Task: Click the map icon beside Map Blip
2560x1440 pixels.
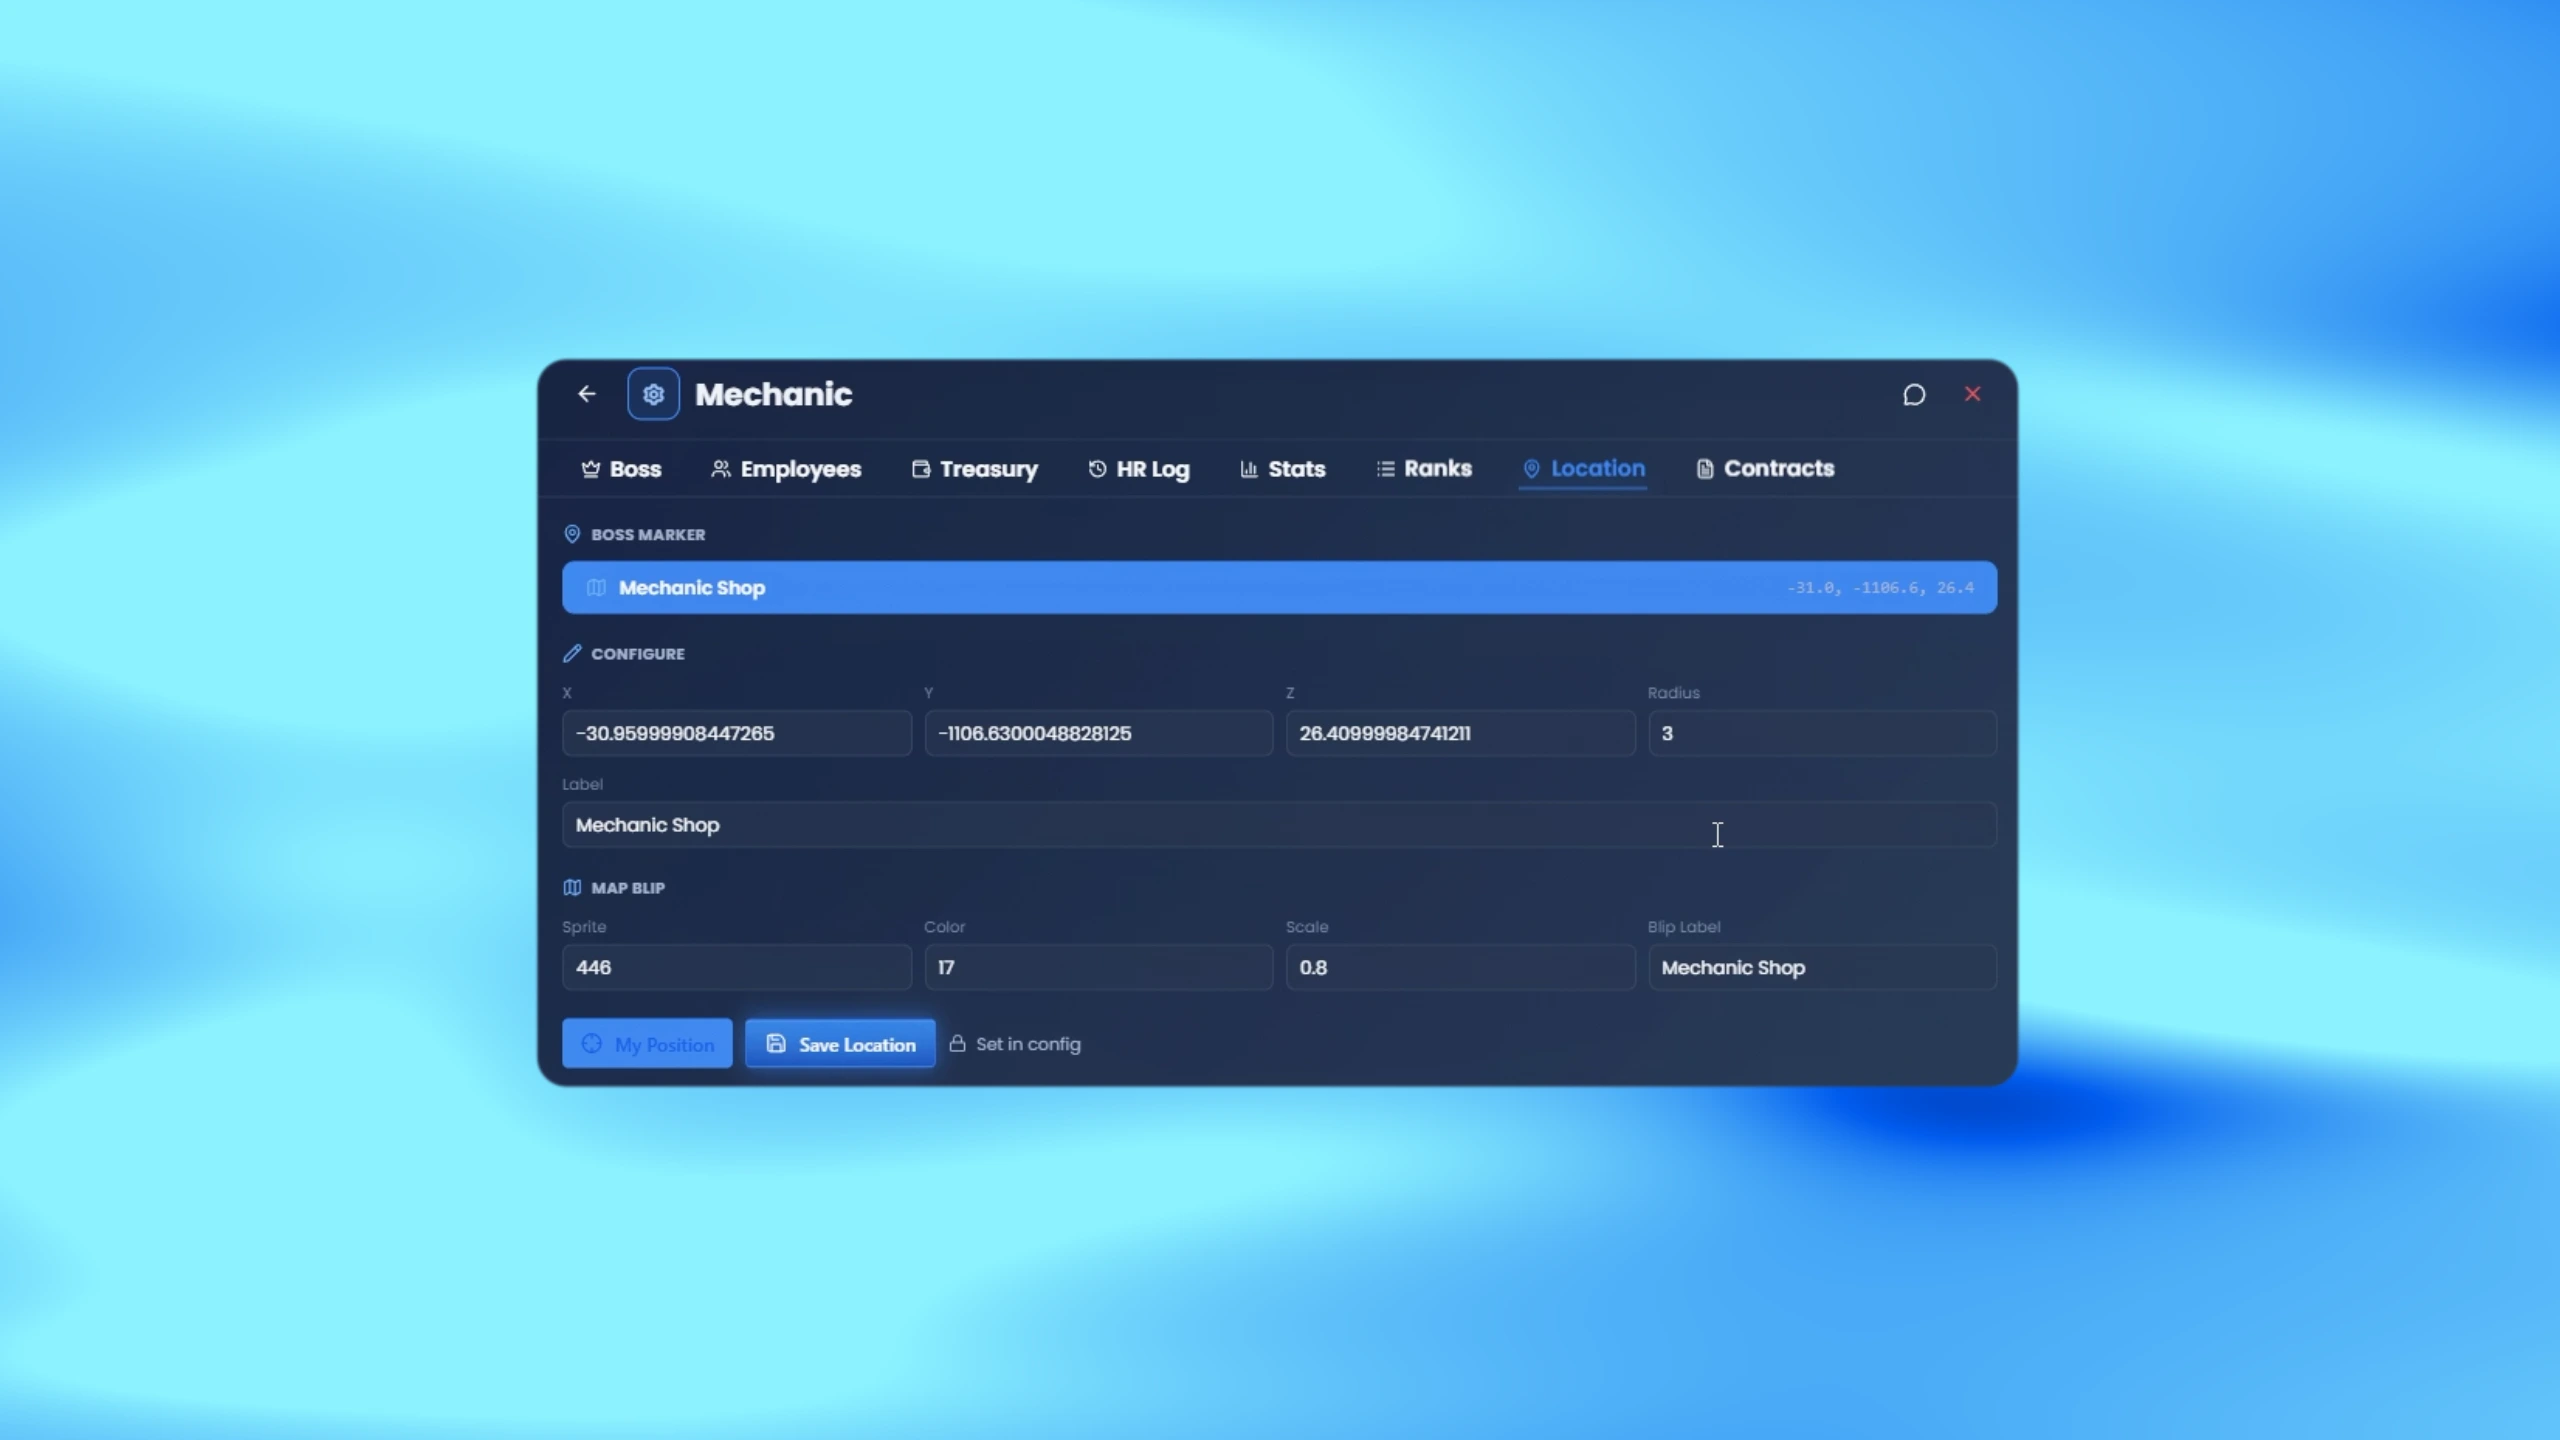Action: point(572,887)
